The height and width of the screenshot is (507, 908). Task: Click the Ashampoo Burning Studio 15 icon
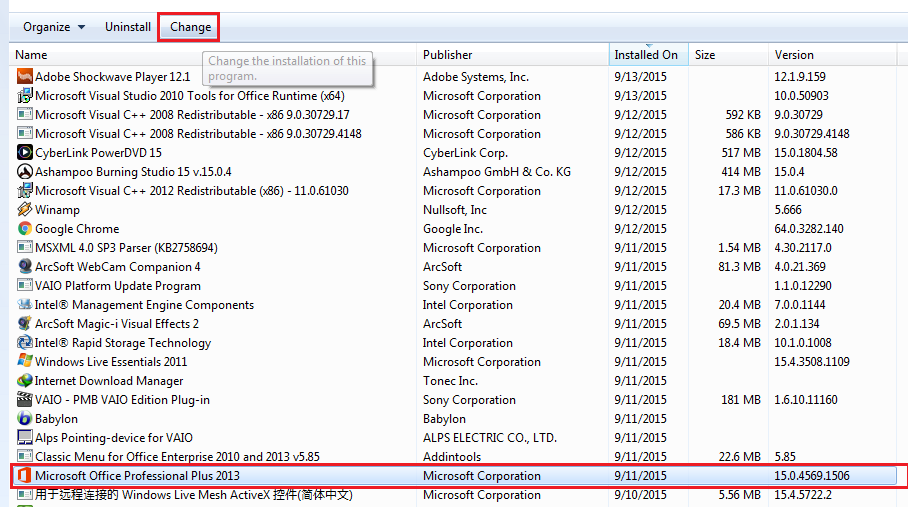click(x=24, y=172)
